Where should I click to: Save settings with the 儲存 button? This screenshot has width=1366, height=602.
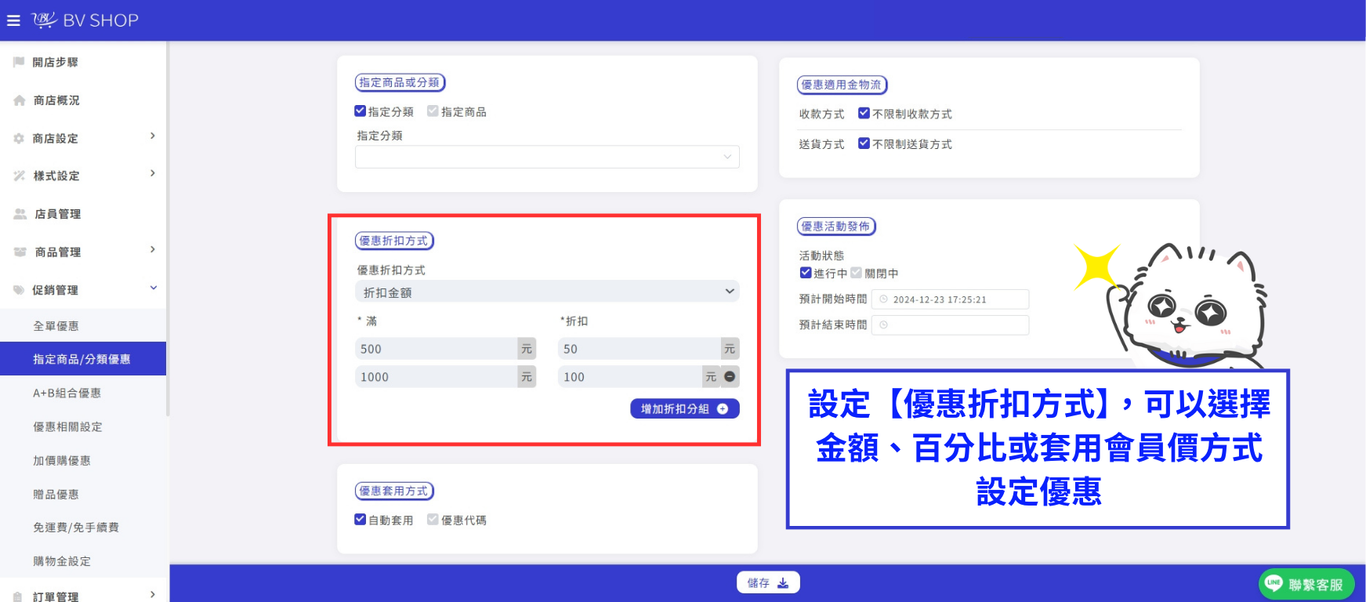click(768, 583)
